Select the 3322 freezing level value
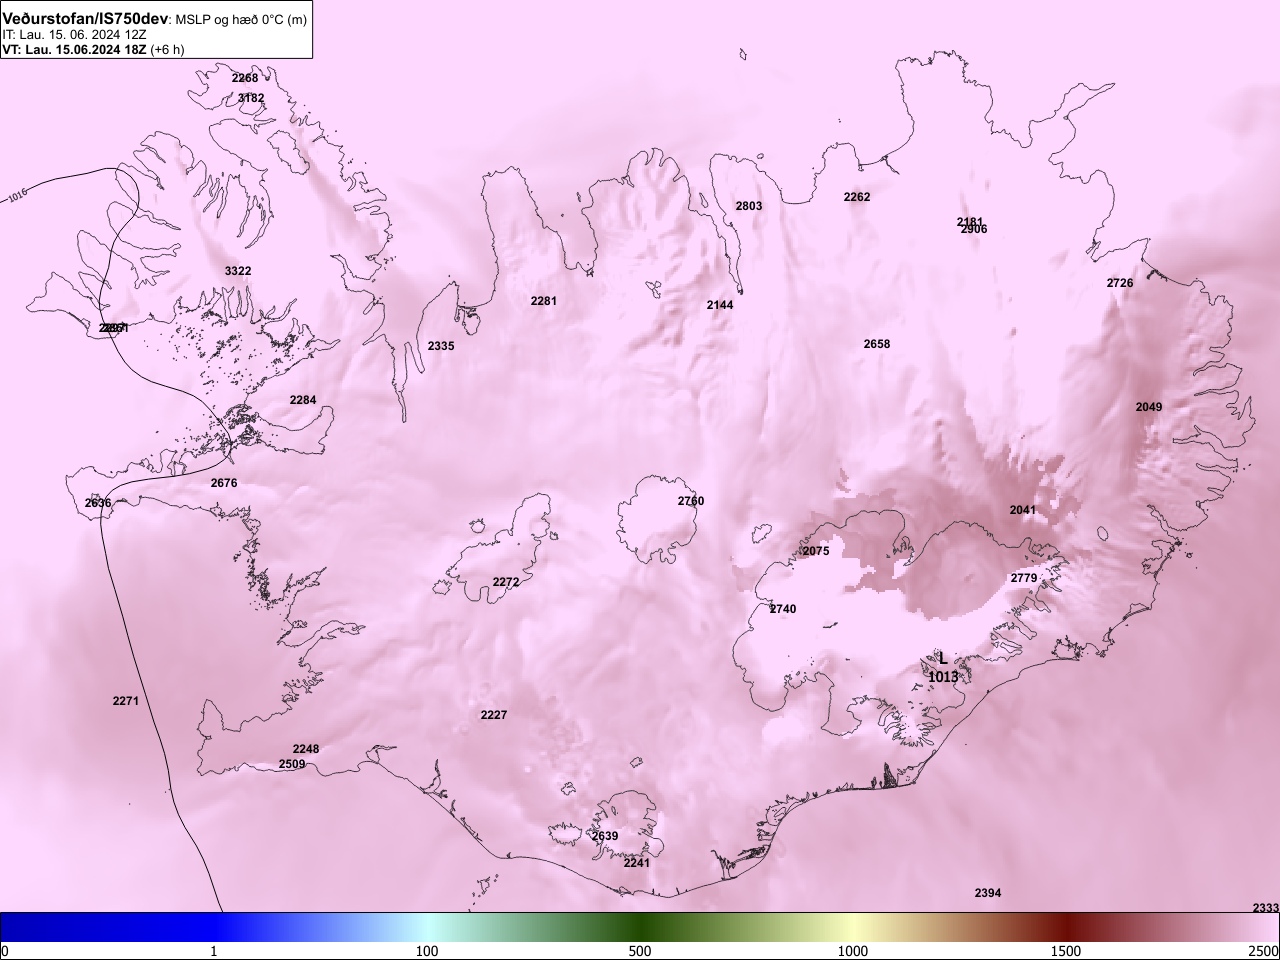The width and height of the screenshot is (1280, 960). 238,271
